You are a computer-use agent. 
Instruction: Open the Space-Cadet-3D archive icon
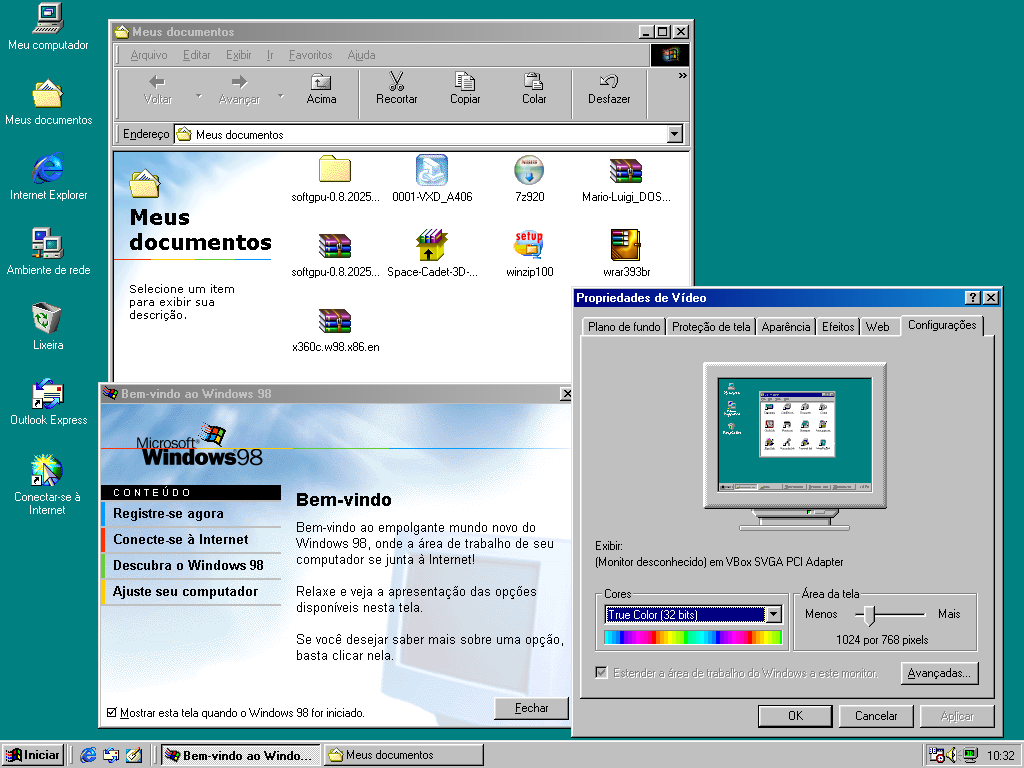coord(432,245)
